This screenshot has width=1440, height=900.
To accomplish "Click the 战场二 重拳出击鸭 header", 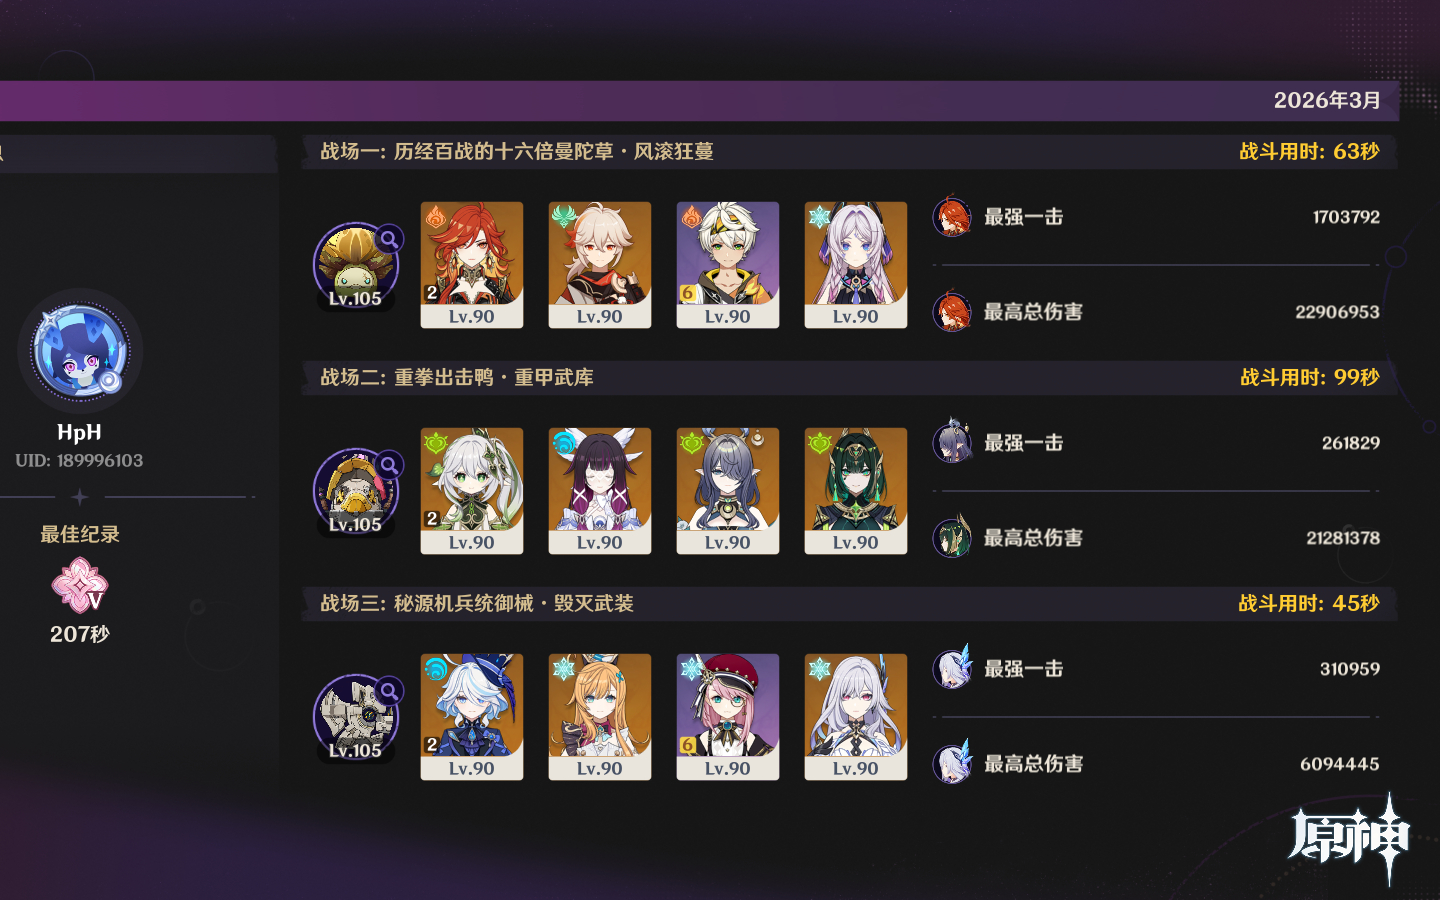I will pyautogui.click(x=457, y=377).
